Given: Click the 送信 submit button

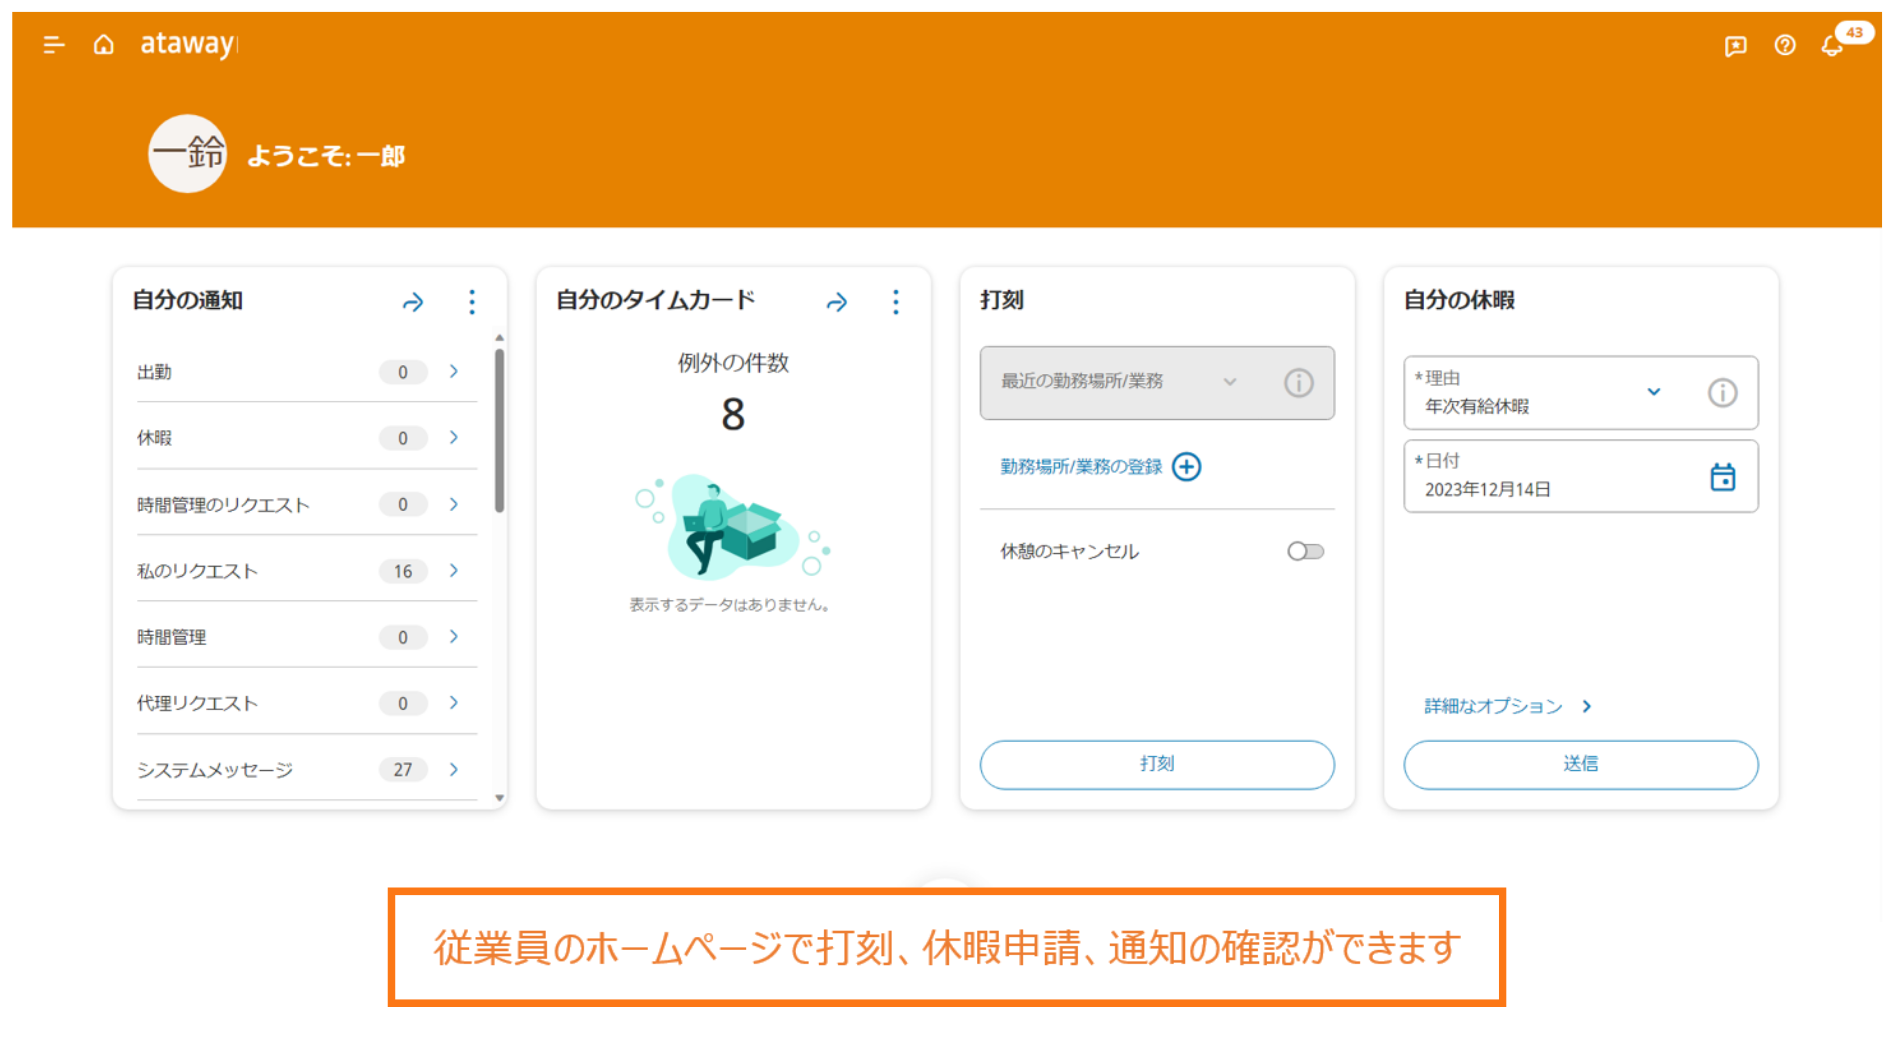Looking at the screenshot, I should [x=1580, y=764].
